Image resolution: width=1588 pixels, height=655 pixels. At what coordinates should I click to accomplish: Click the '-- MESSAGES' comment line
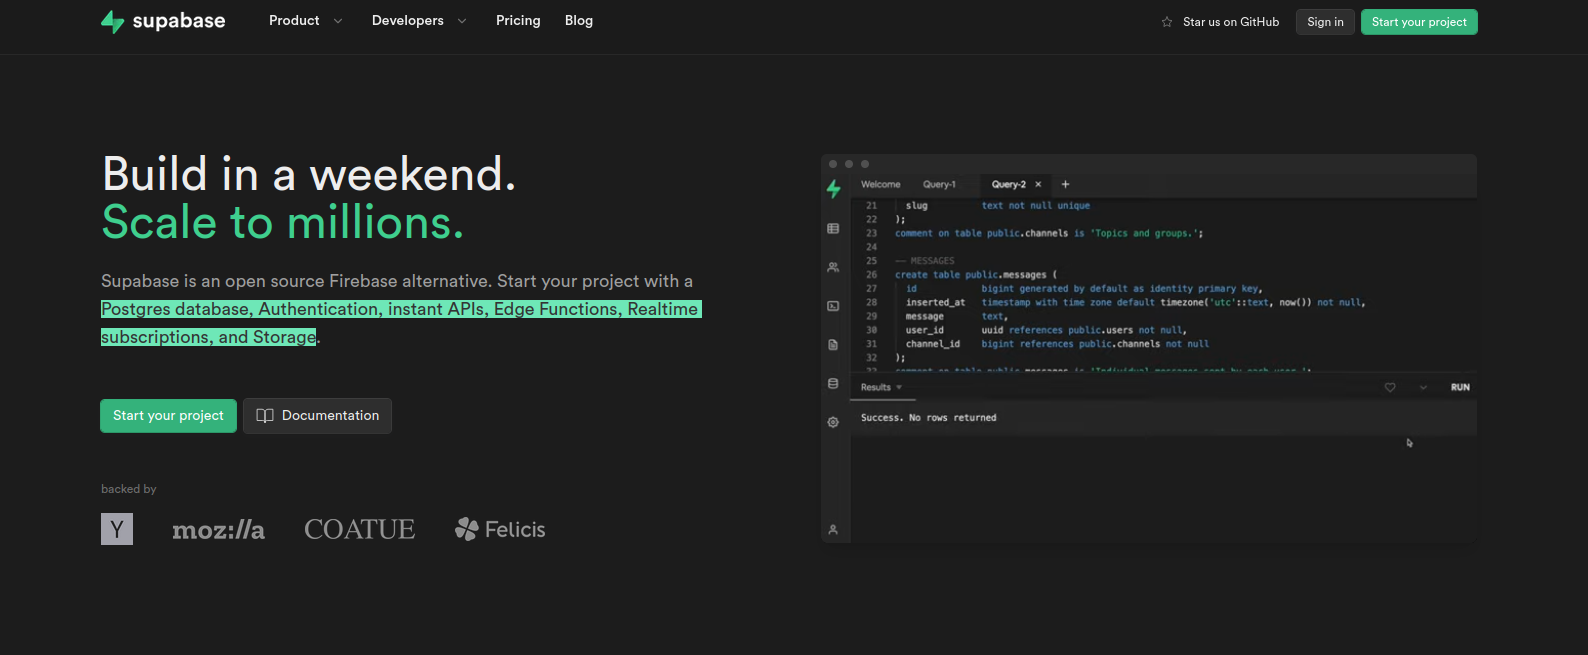(925, 261)
